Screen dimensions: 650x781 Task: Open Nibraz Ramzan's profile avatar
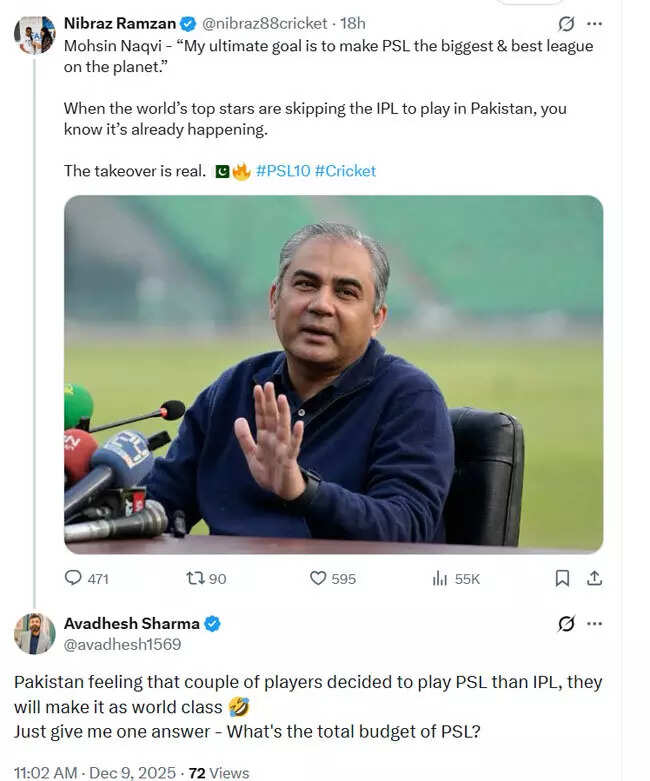(x=34, y=34)
